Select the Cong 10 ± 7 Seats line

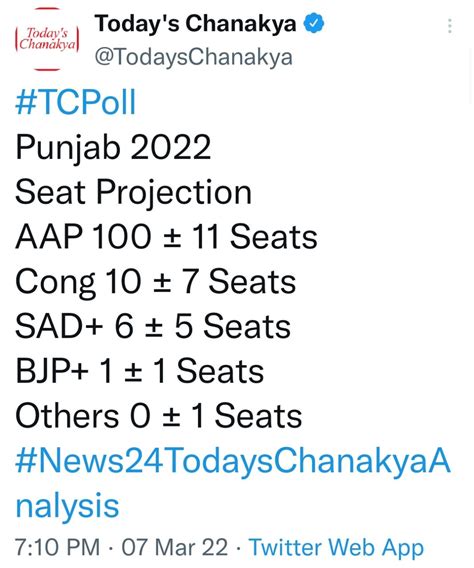click(x=156, y=283)
